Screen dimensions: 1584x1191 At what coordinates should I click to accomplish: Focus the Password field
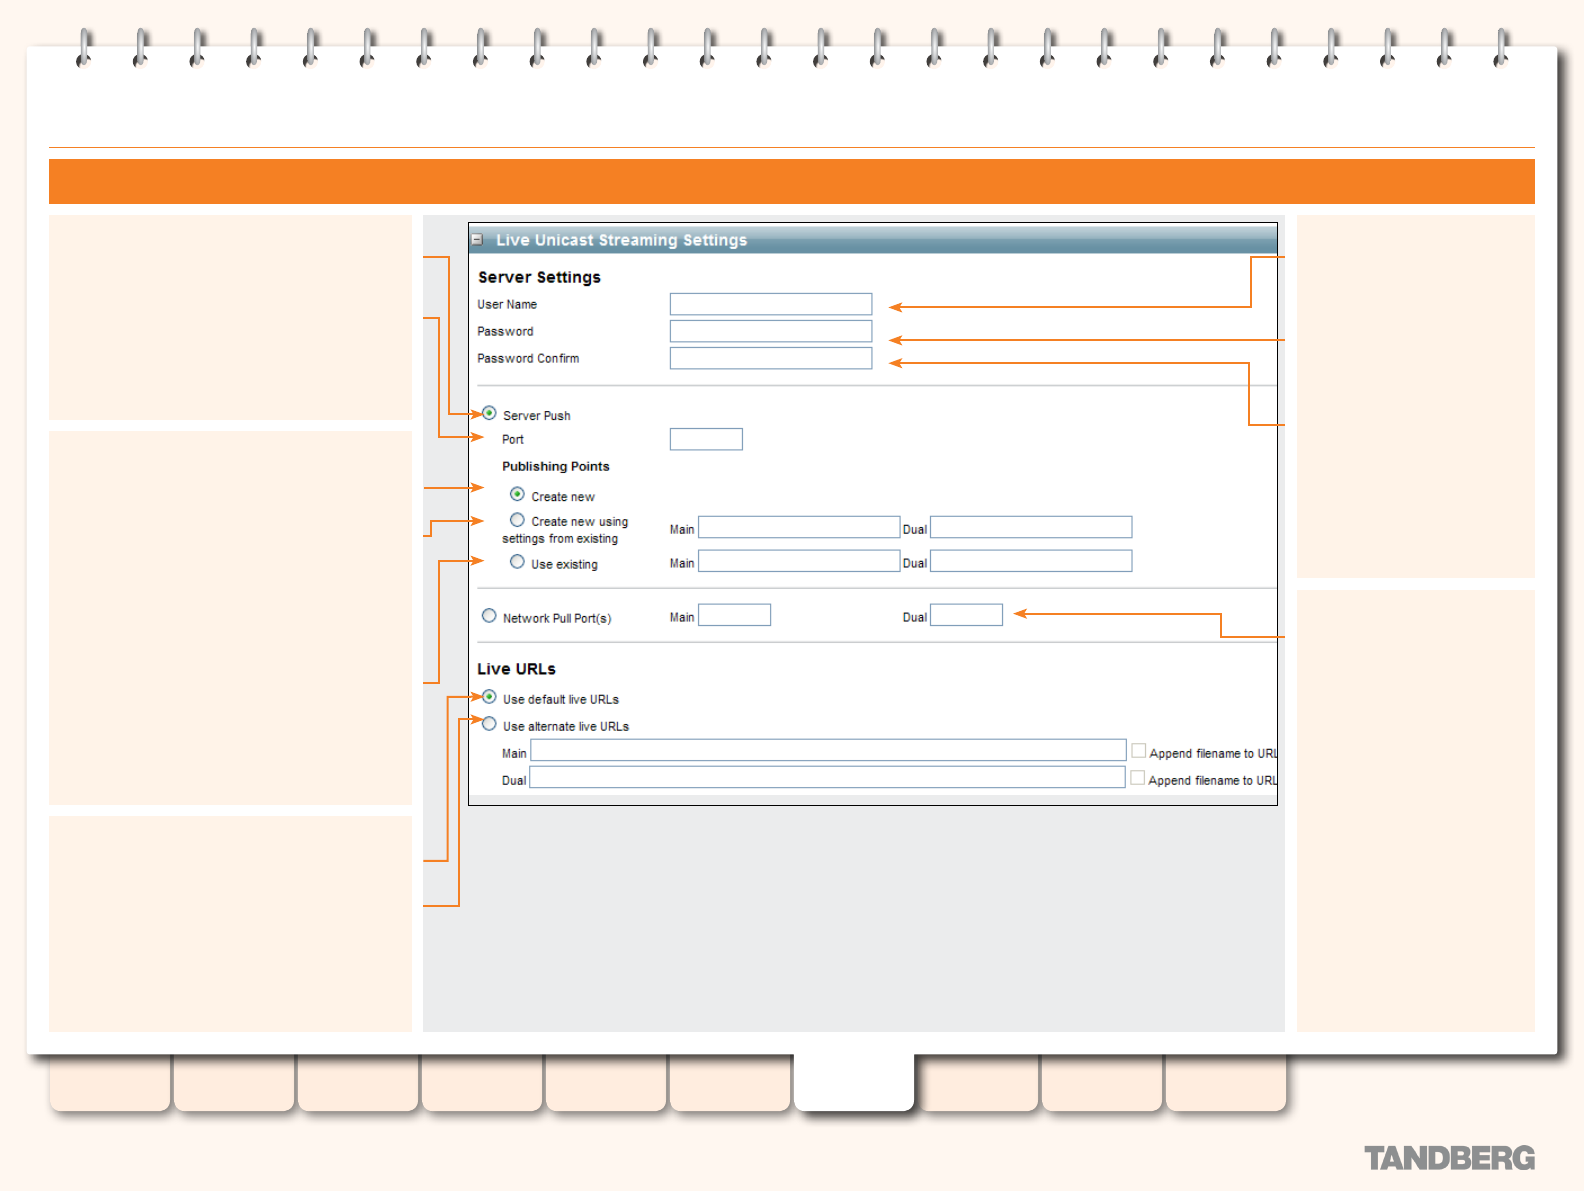click(771, 331)
